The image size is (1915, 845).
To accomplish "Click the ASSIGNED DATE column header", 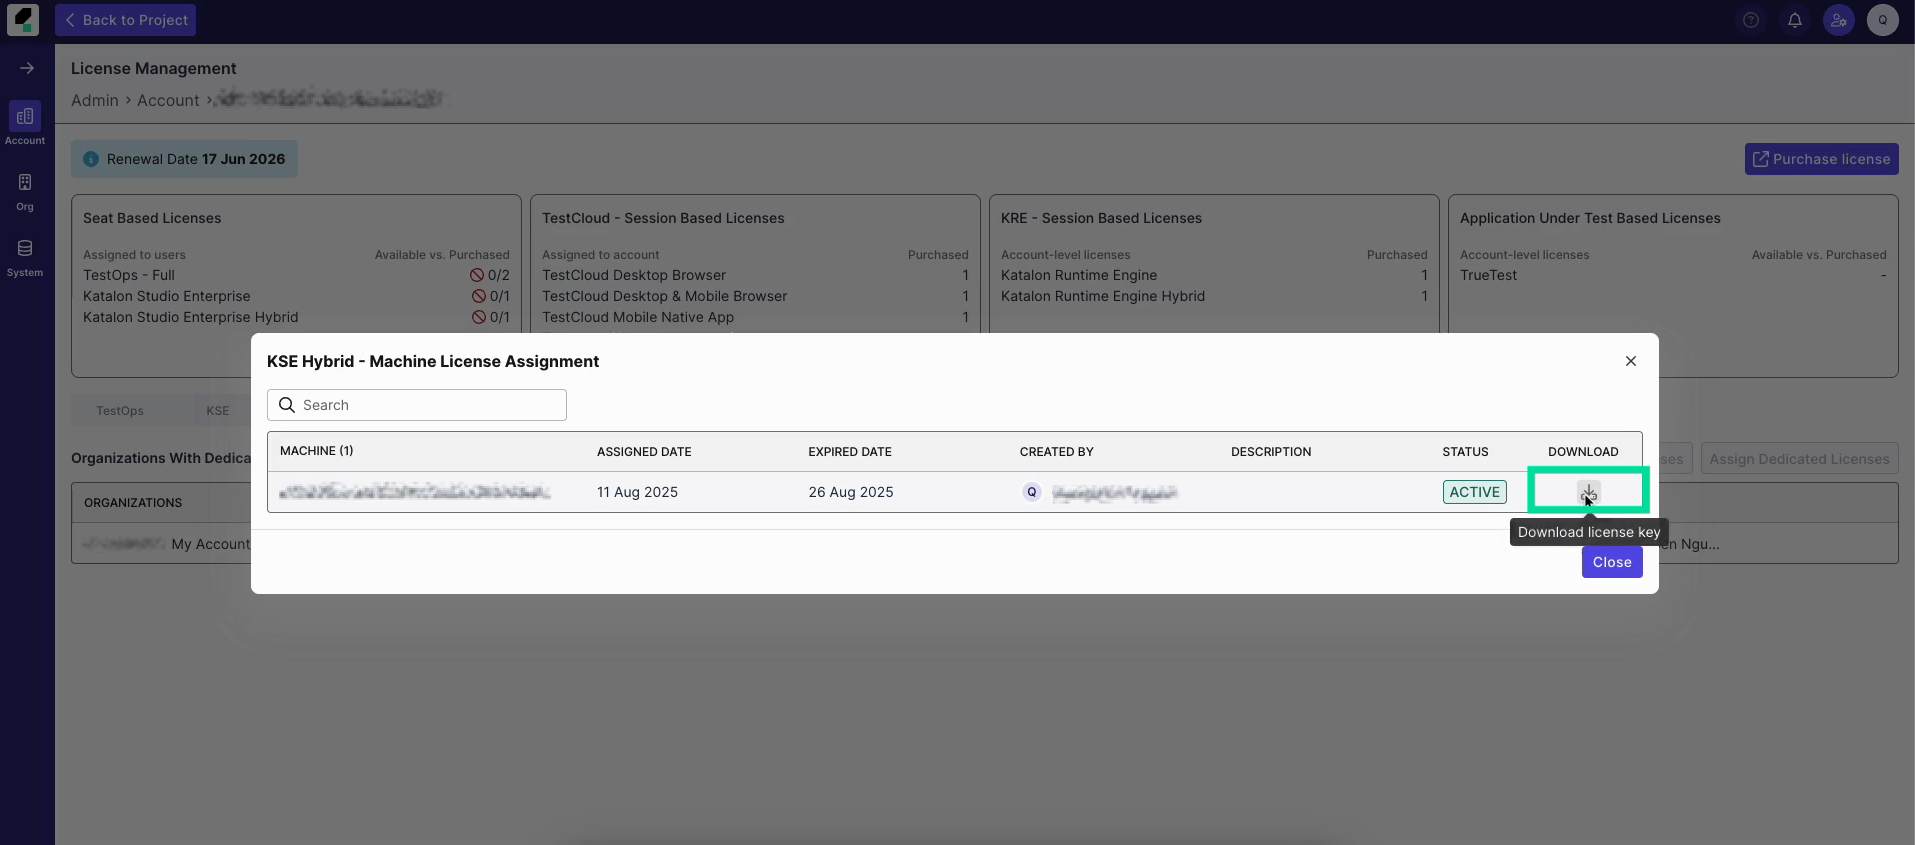I will click(644, 452).
